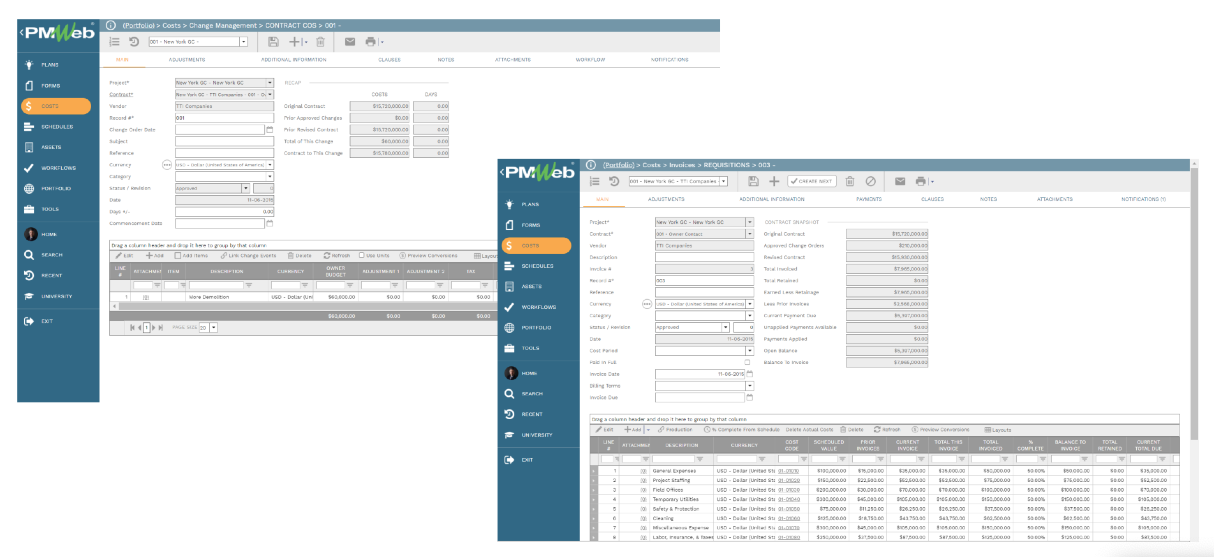Click void circle-slash icon in Requisition toolbar

870,181
